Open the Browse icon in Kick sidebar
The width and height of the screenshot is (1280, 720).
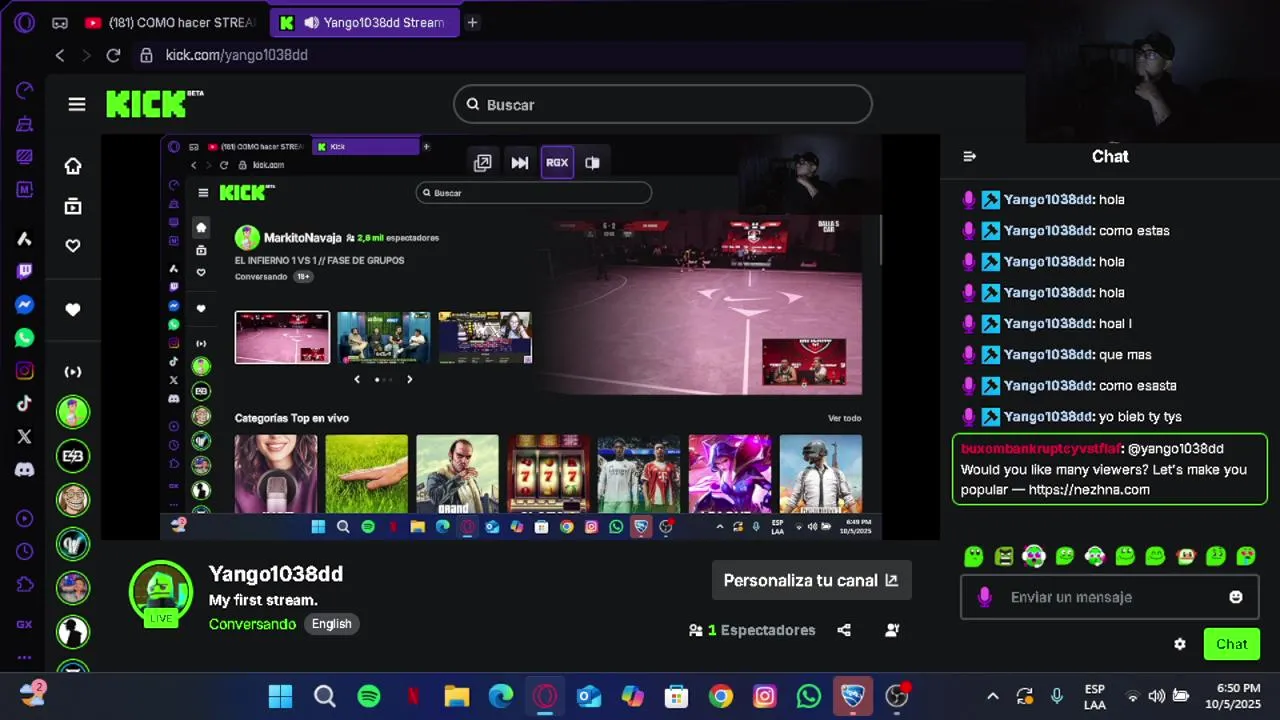(x=73, y=206)
